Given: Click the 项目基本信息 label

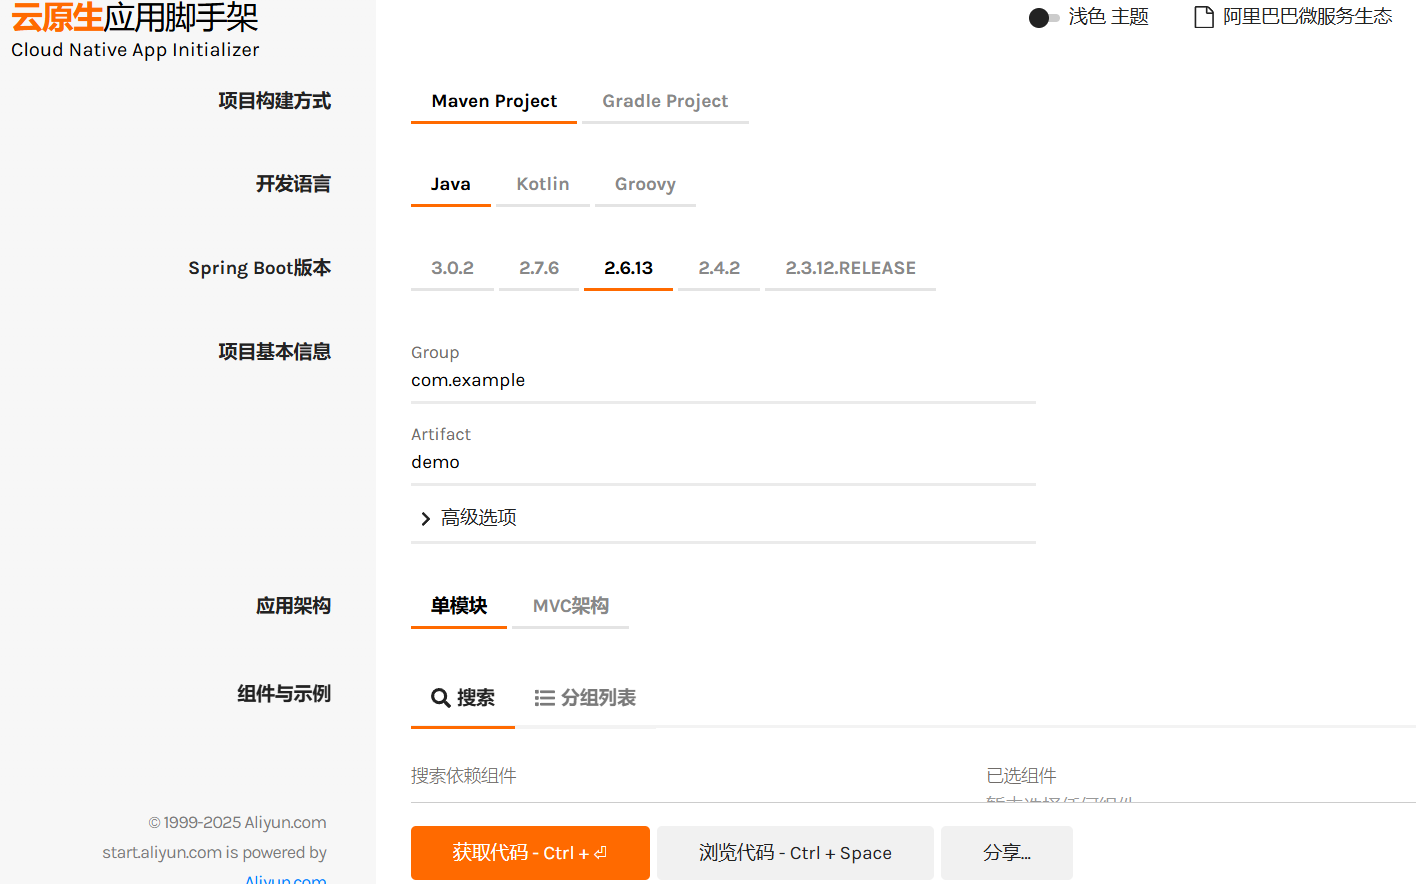Looking at the screenshot, I should [x=275, y=352].
